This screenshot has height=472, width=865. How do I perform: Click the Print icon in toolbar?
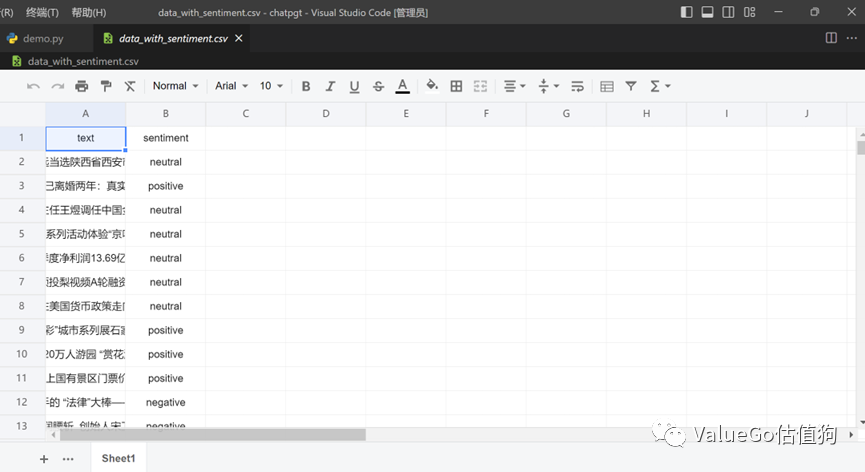click(x=82, y=86)
